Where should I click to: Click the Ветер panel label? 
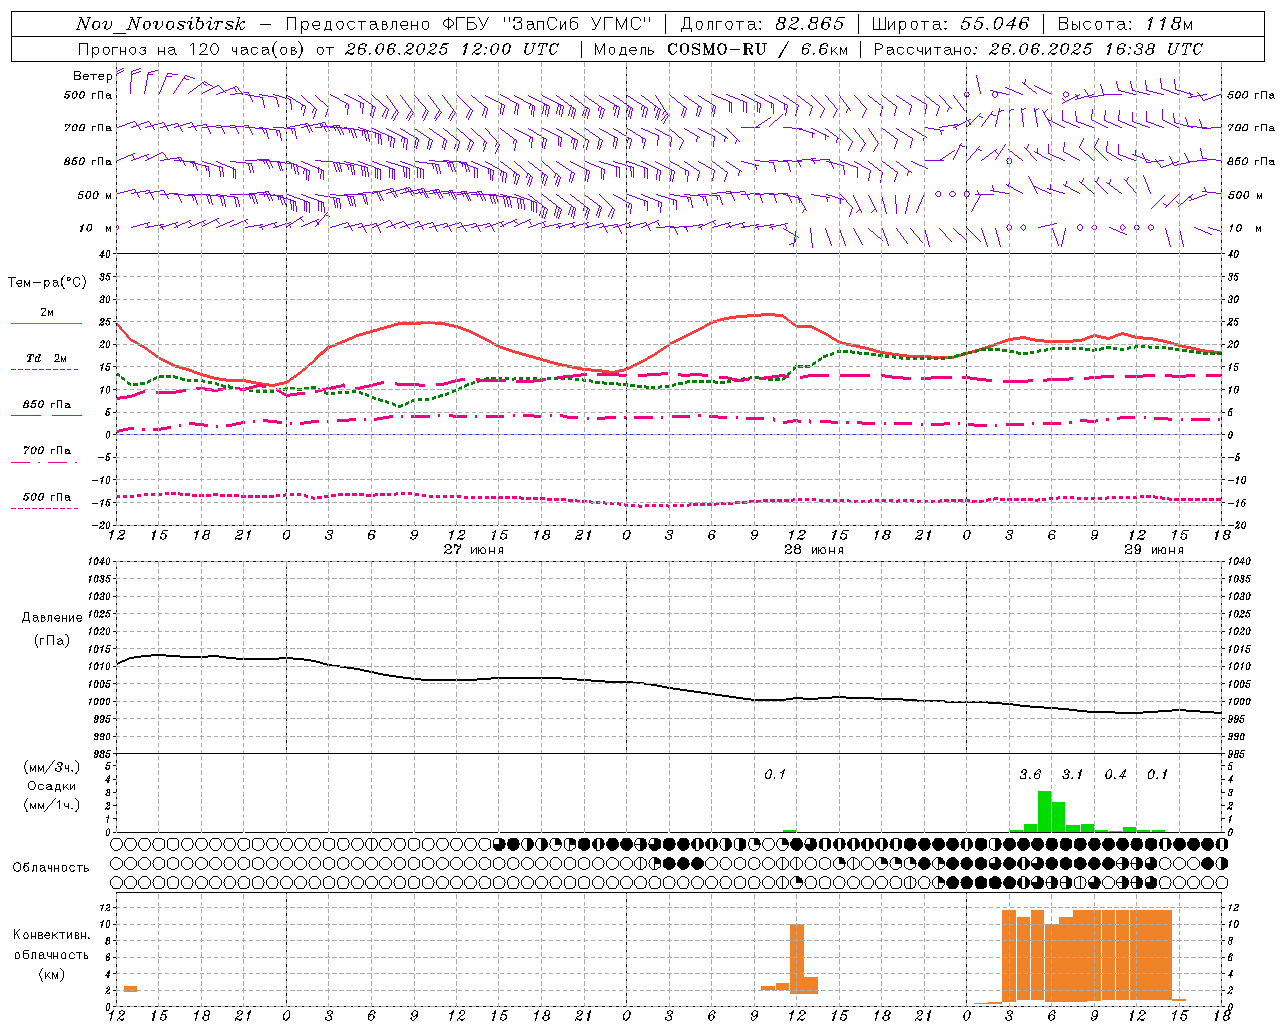[x=92, y=76]
